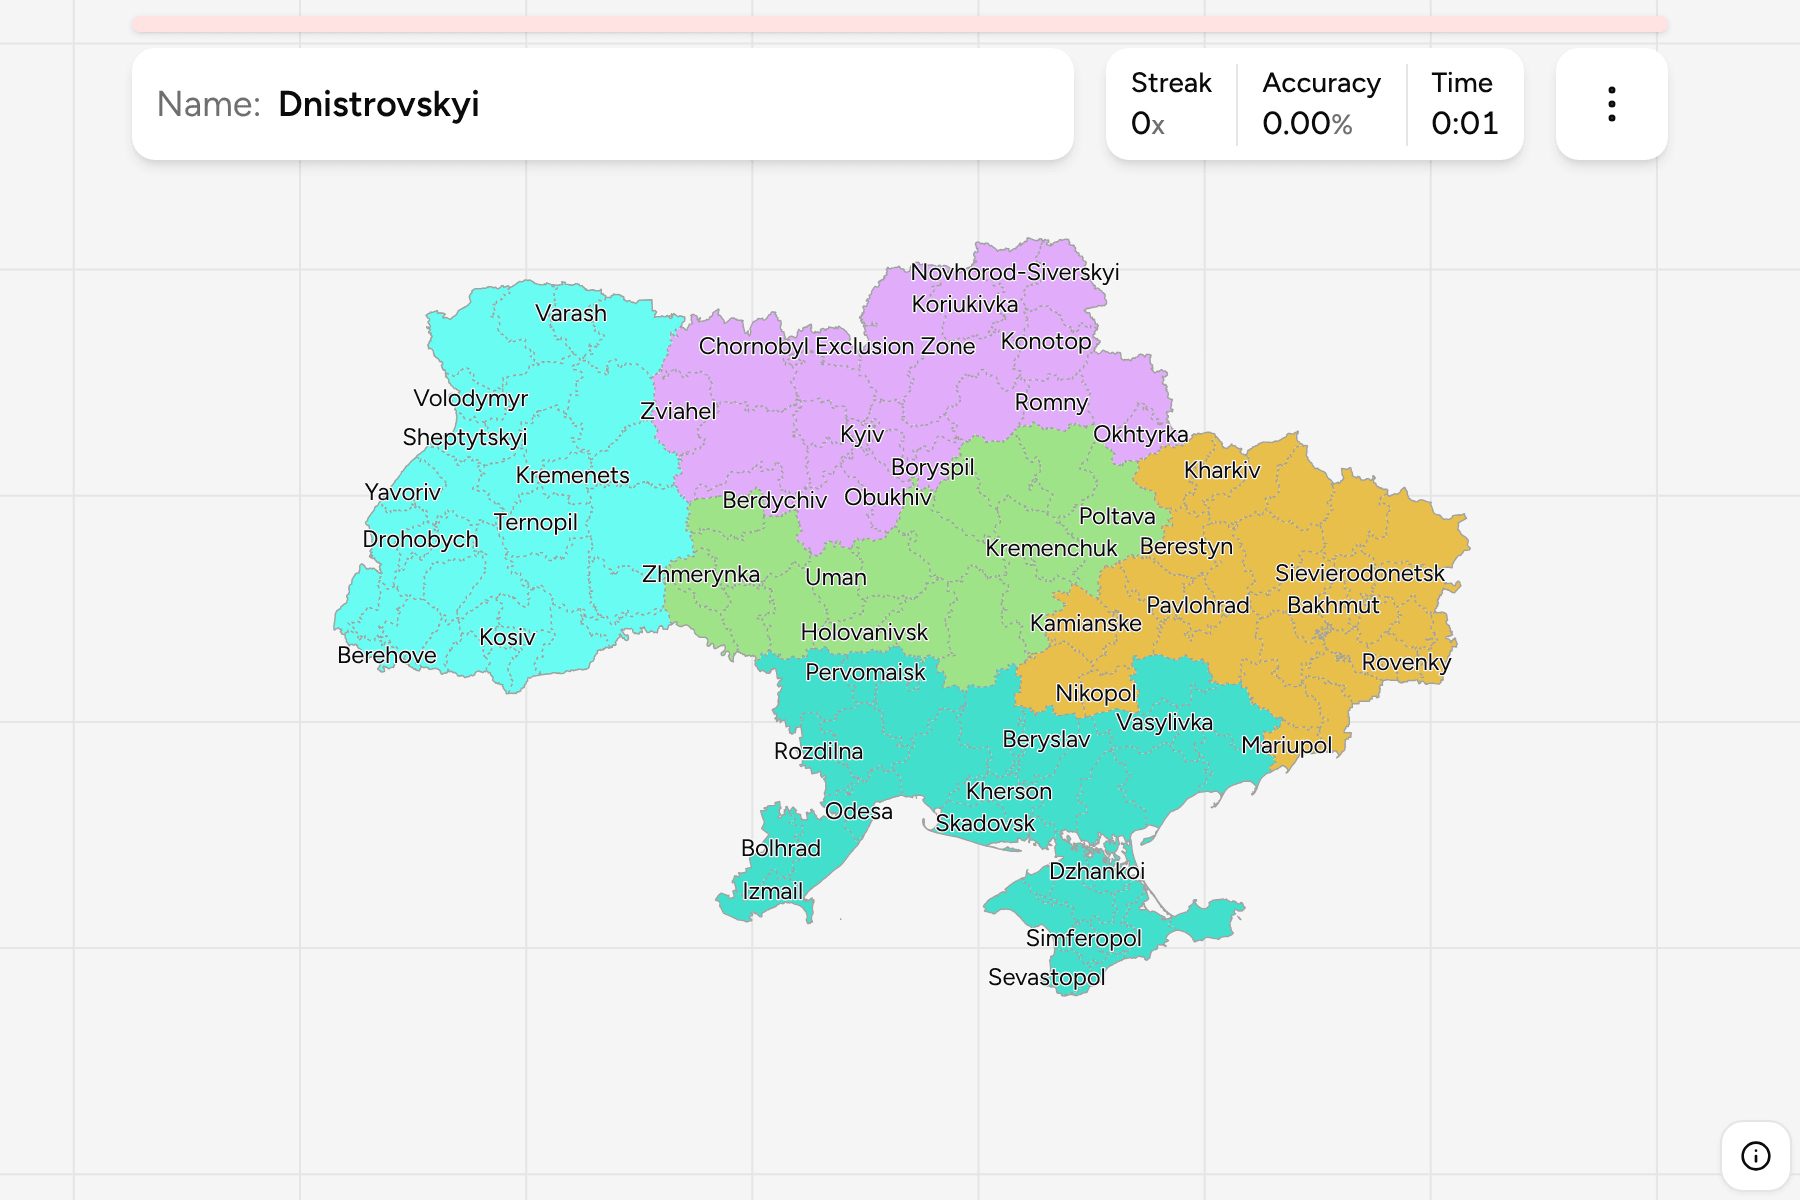Select Chornobyl Exclusion Zone label

pyautogui.click(x=837, y=346)
